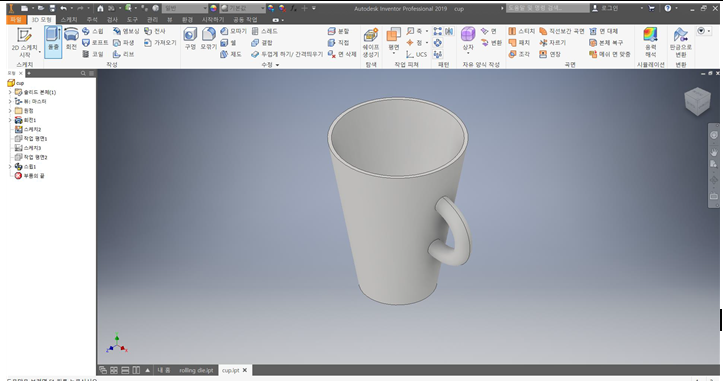Image resolution: width=723 pixels, height=381 pixels.
Task: Choose the Decal (전사) tool
Action: point(154,31)
